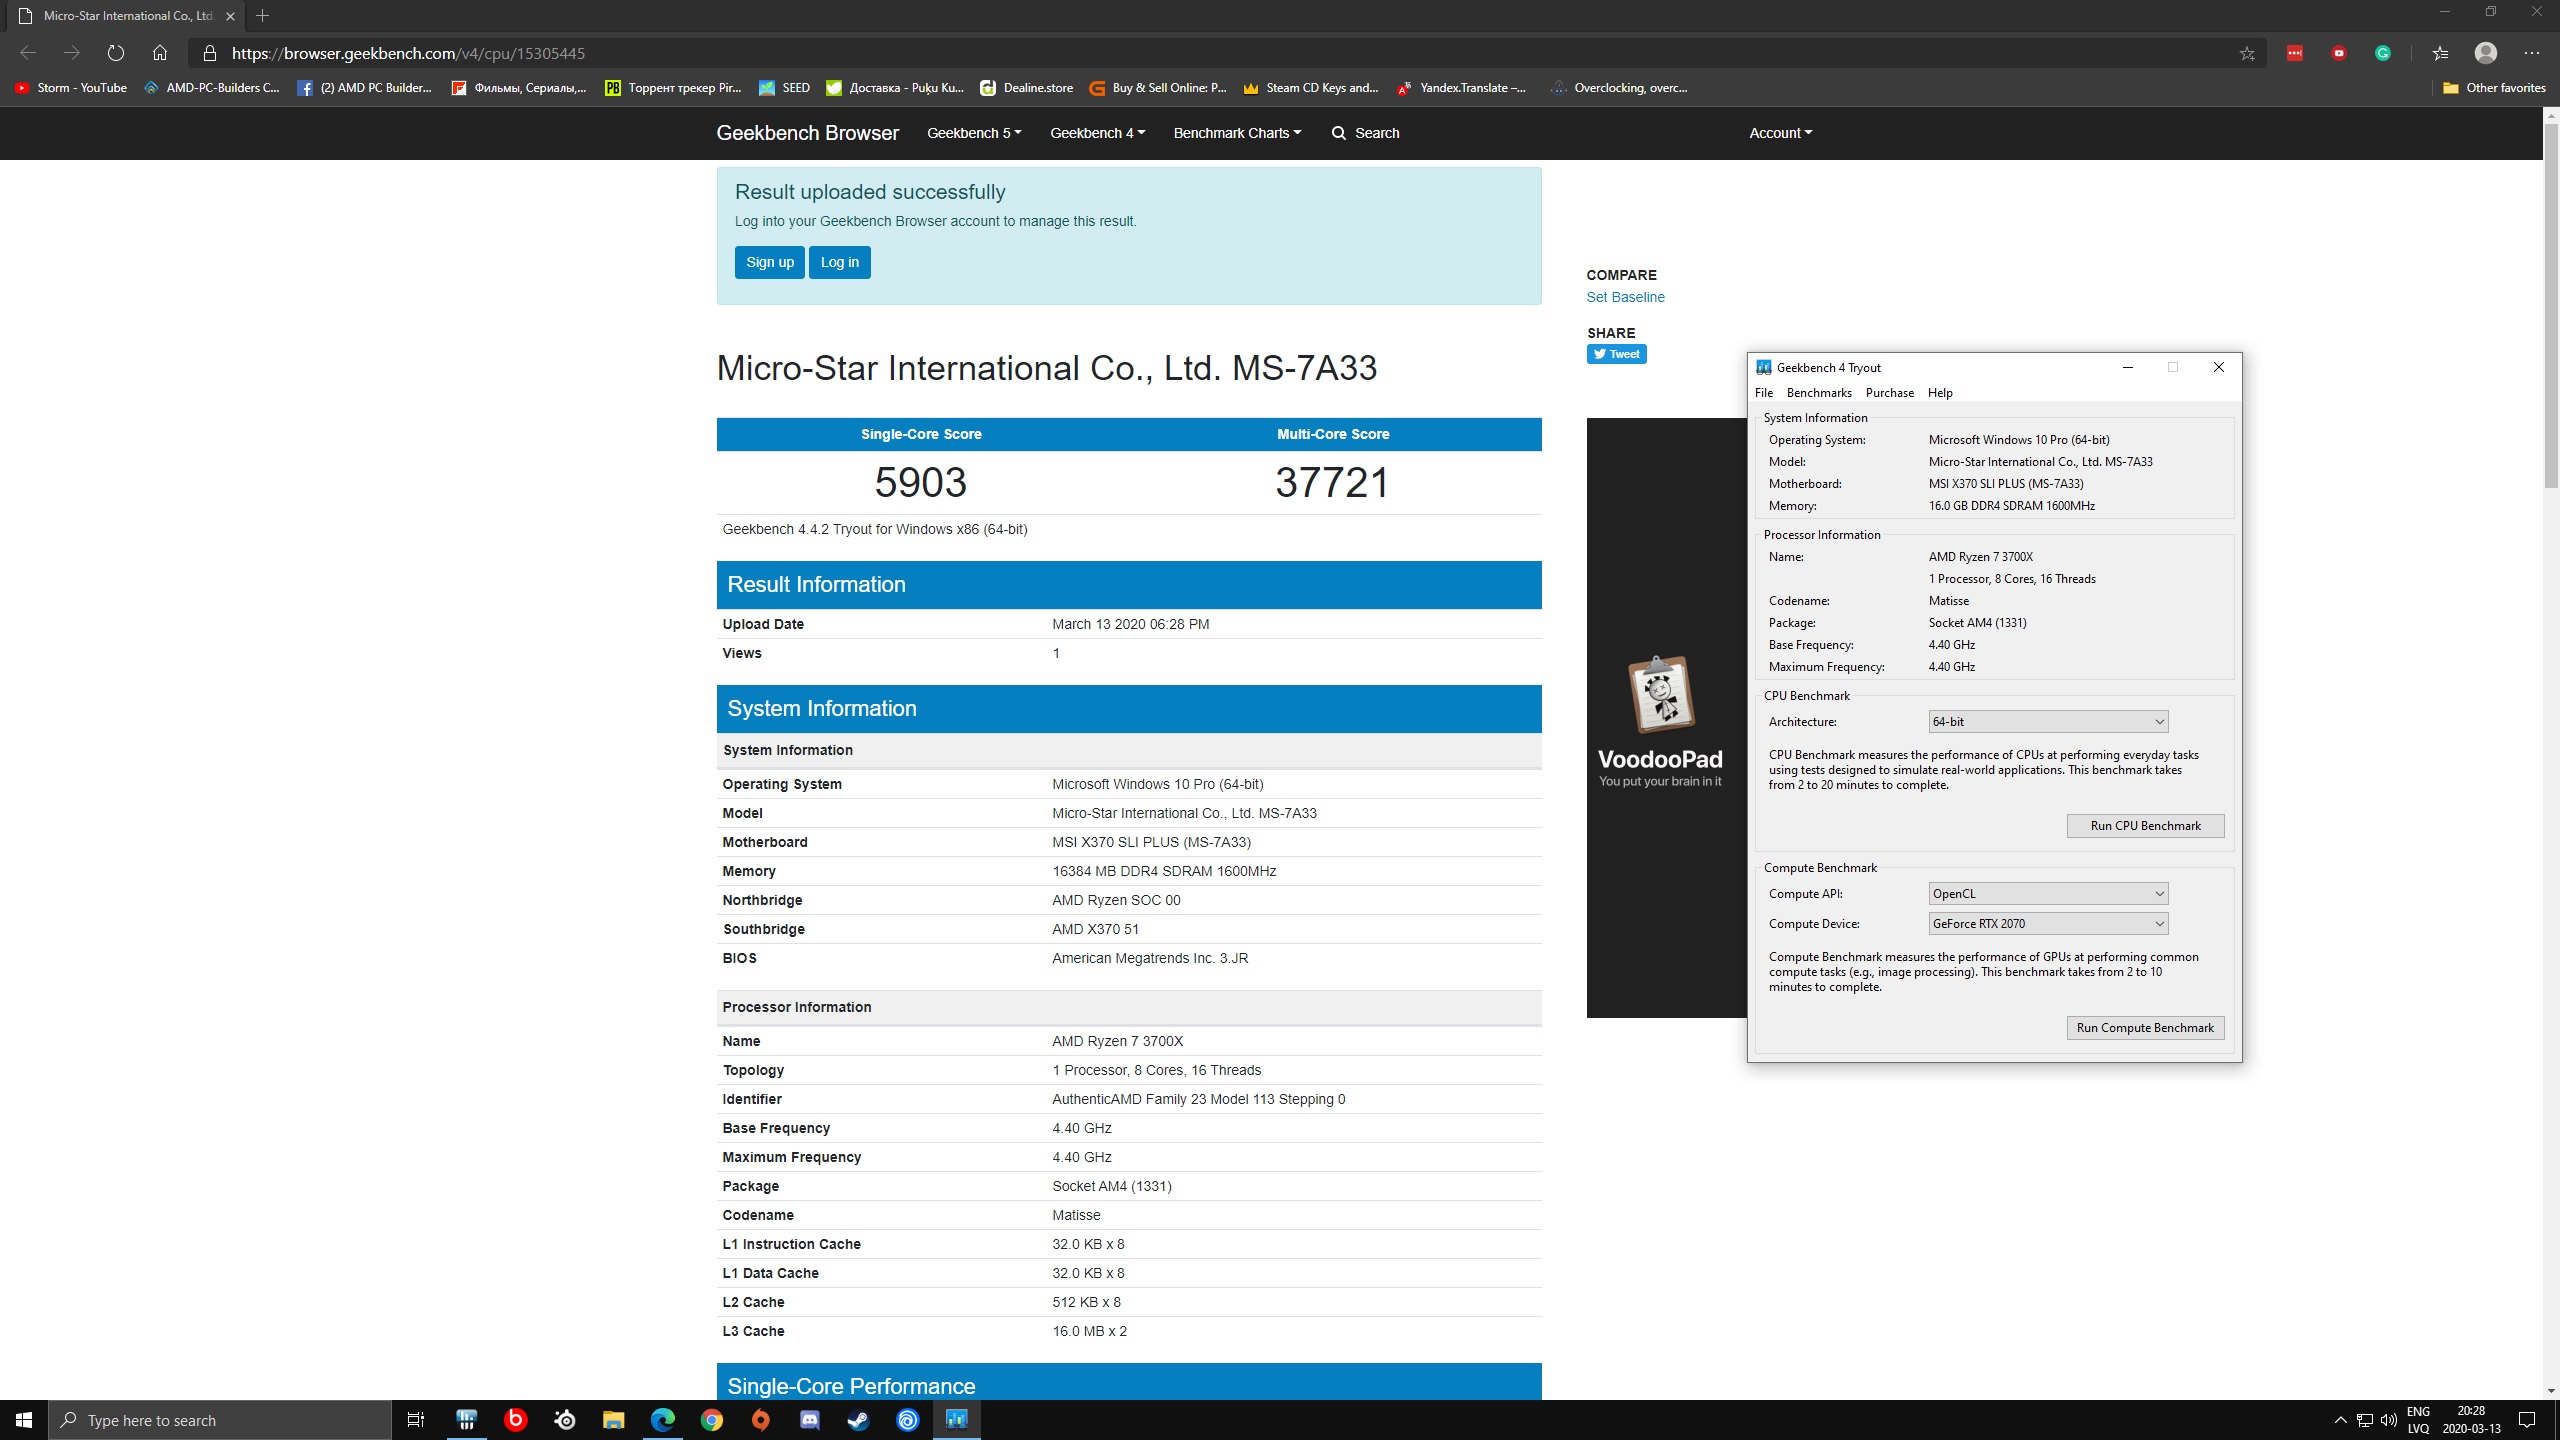Expand the Account menu
The image size is (2560, 1440).
(x=1780, y=133)
